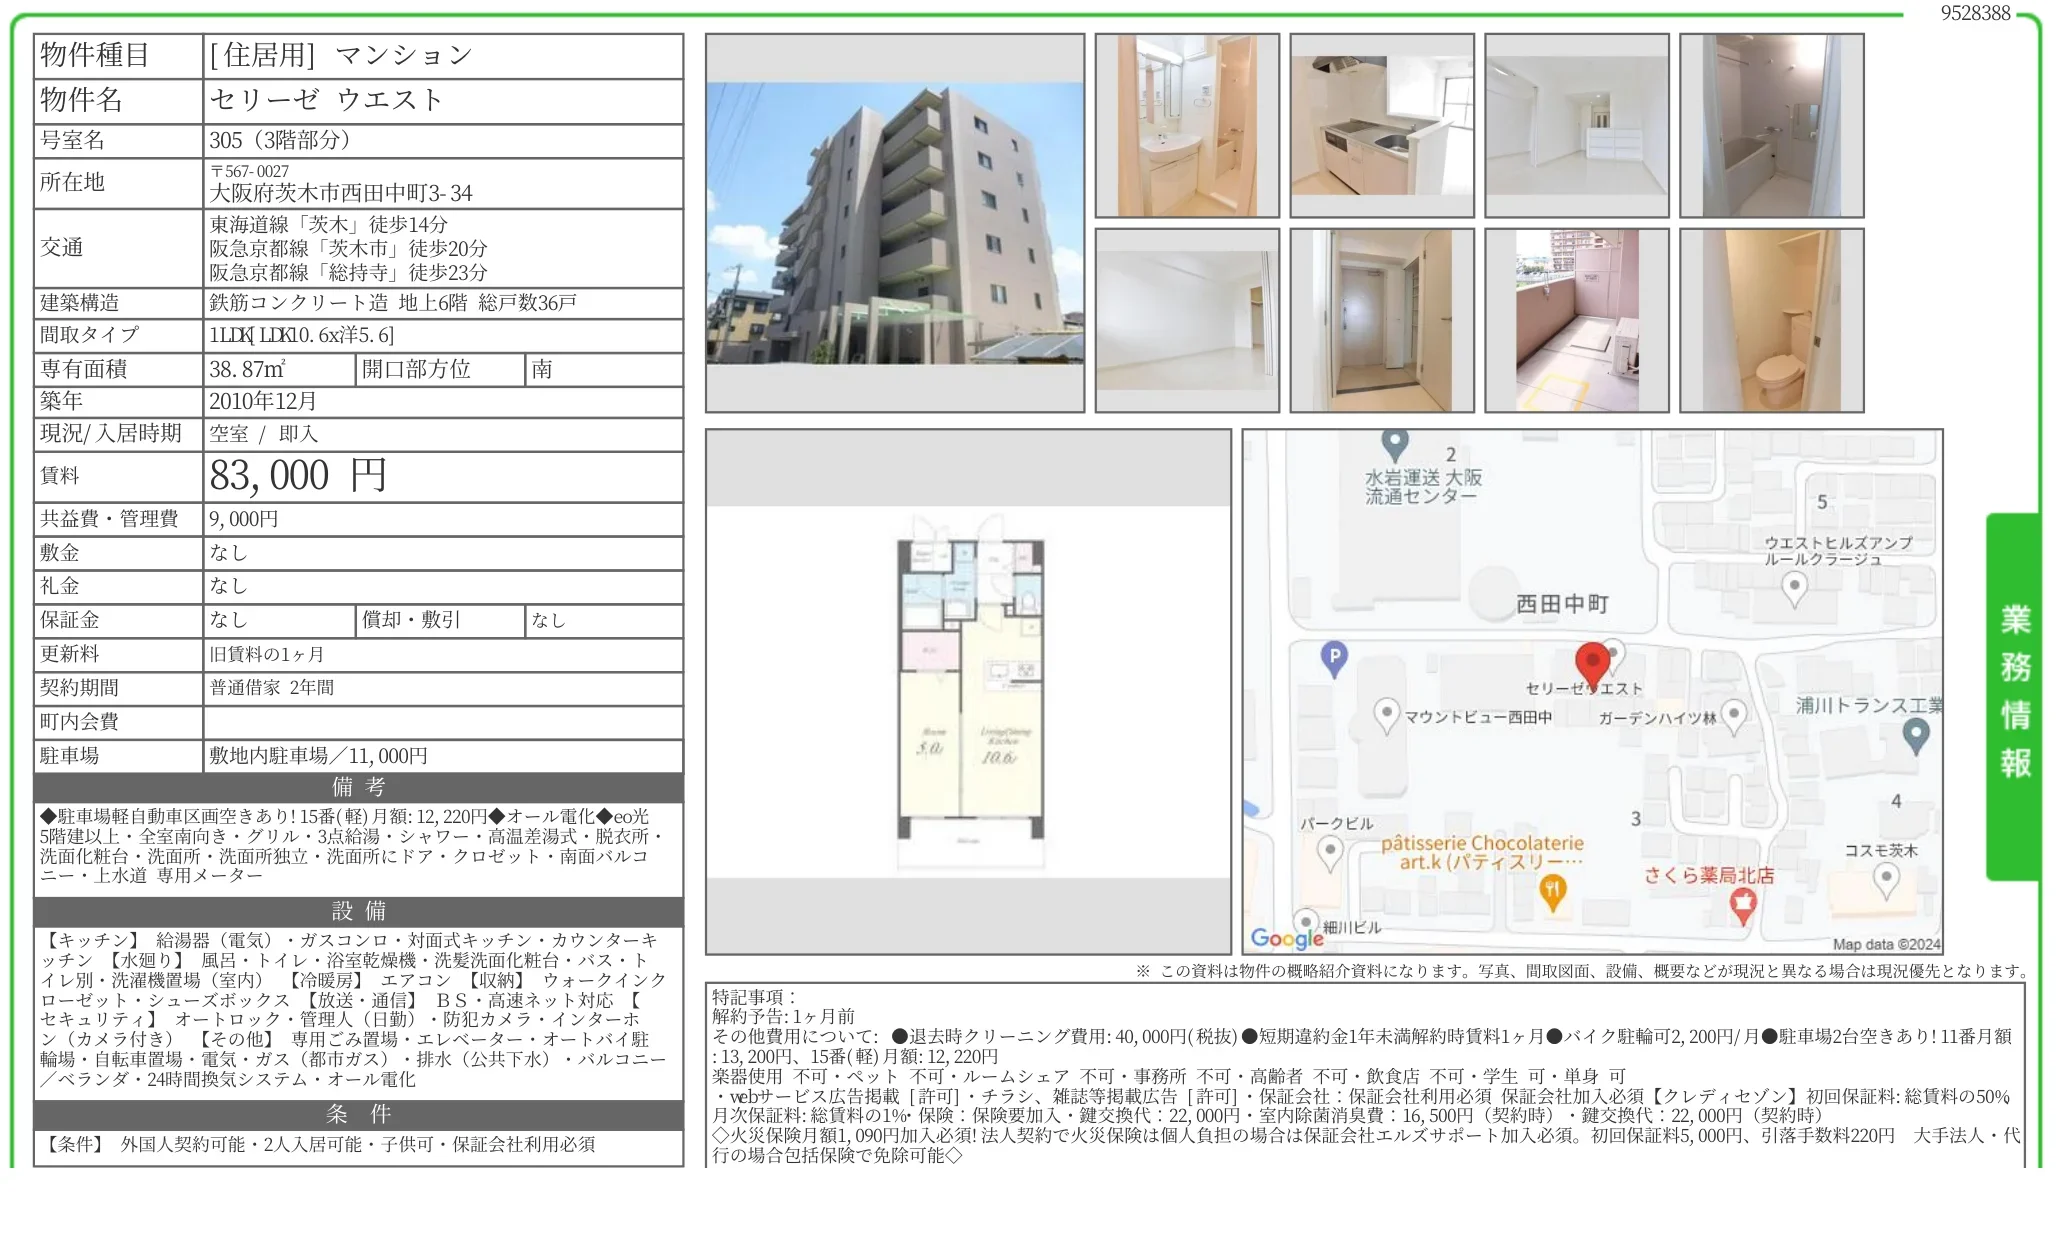This screenshot has width=2056, height=1248.
Task: Open the toilet room thumbnail photo
Action: click(1772, 320)
